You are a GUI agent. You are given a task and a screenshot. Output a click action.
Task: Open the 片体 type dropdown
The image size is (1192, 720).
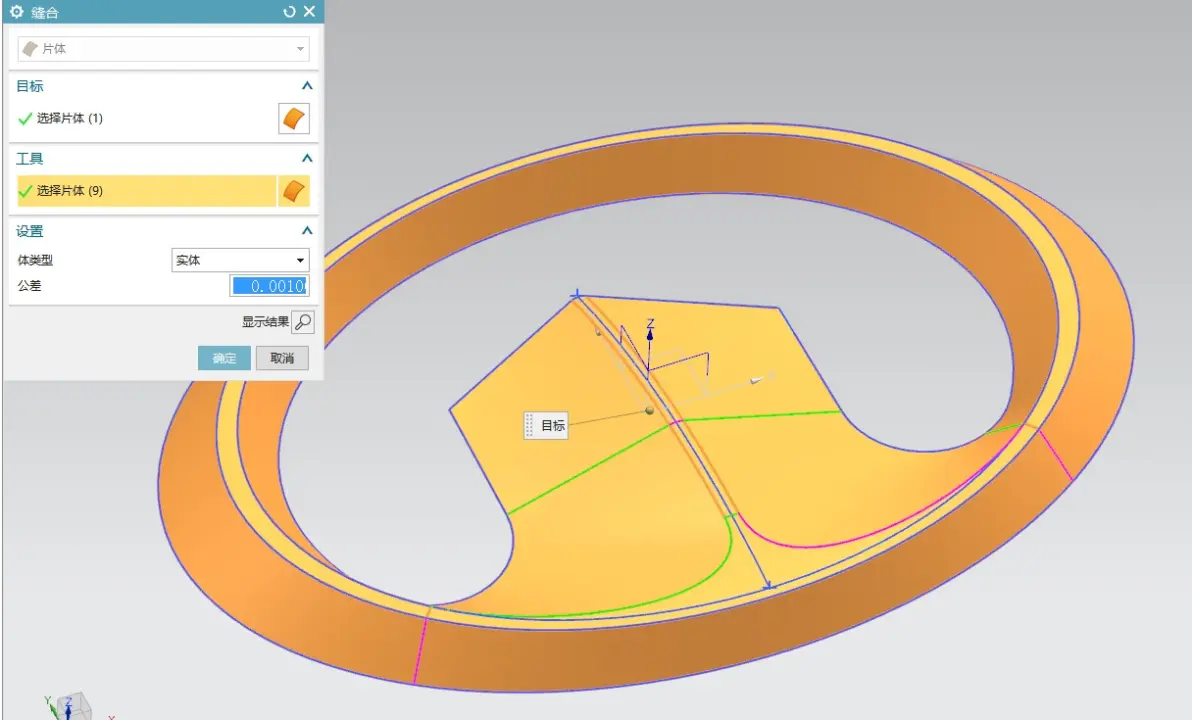[163, 49]
